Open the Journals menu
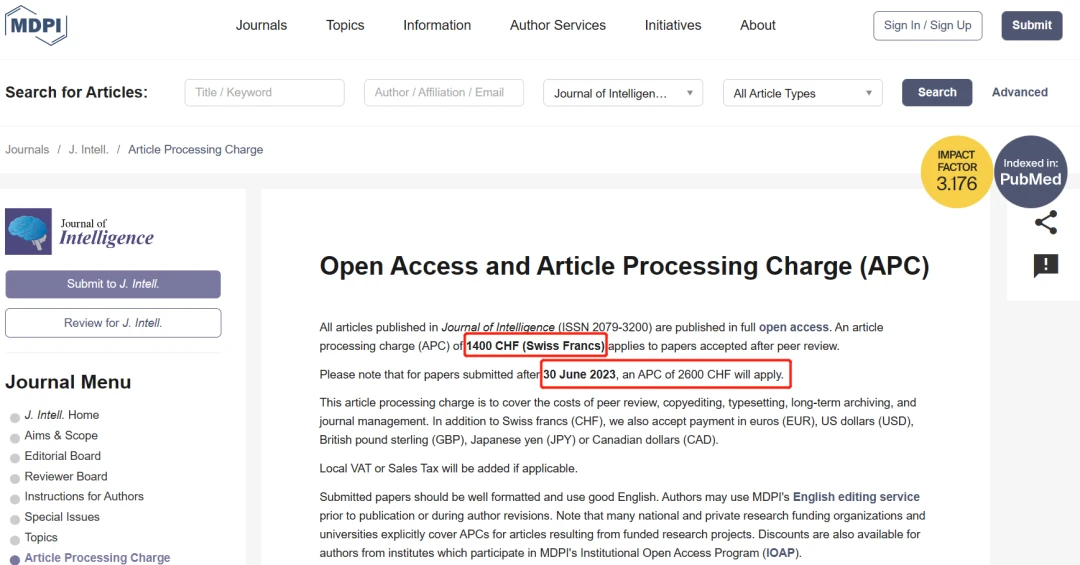Viewport: 1080px width, 565px height. (261, 25)
